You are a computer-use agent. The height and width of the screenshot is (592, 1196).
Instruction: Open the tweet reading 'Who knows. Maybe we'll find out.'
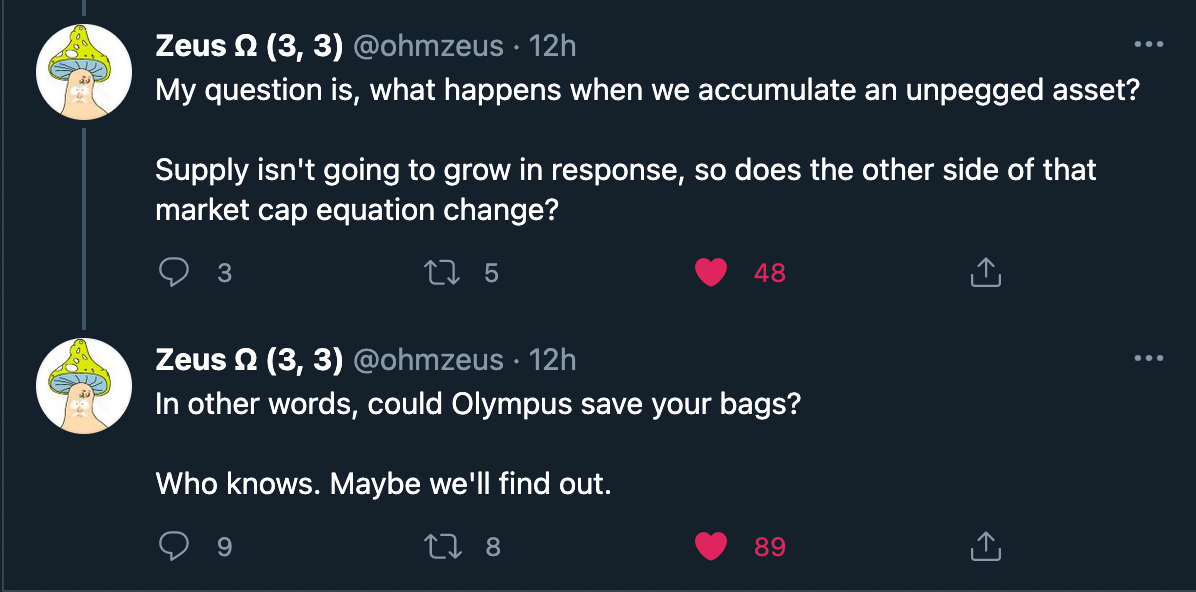pyautogui.click(x=382, y=485)
